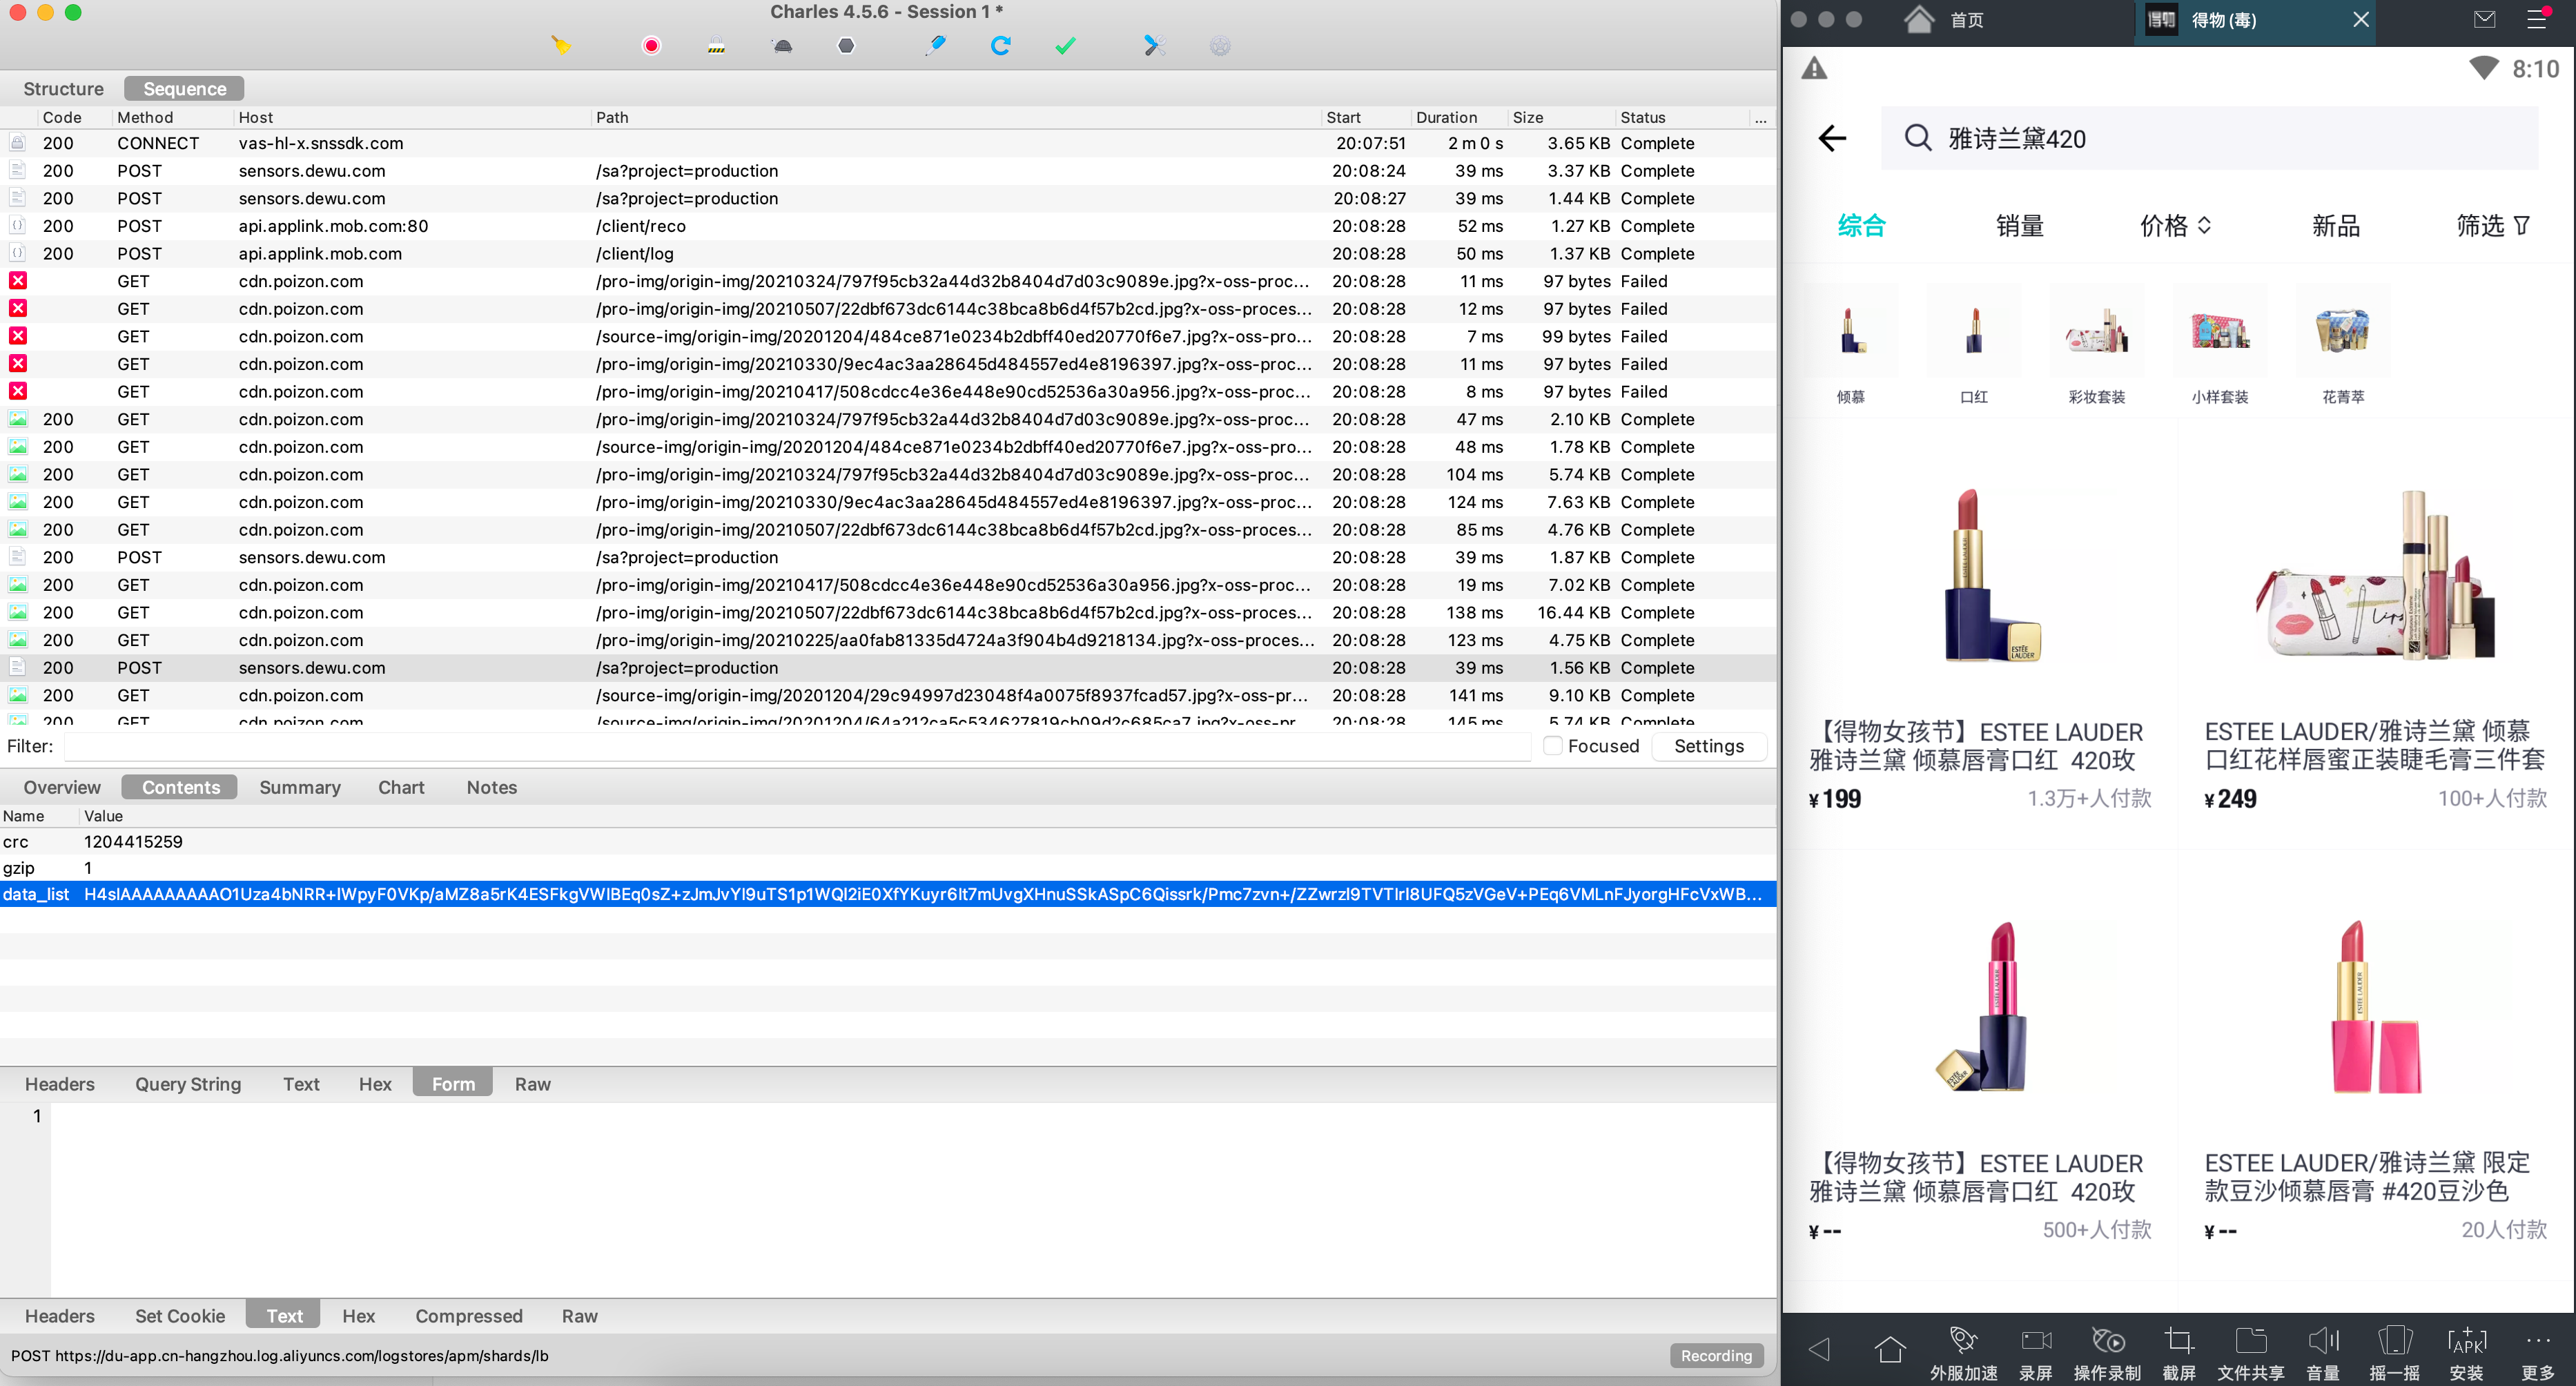Image resolution: width=2576 pixels, height=1386 pixels.
Task: Open Tools wrench and screwdriver icon
Action: coord(1154,45)
